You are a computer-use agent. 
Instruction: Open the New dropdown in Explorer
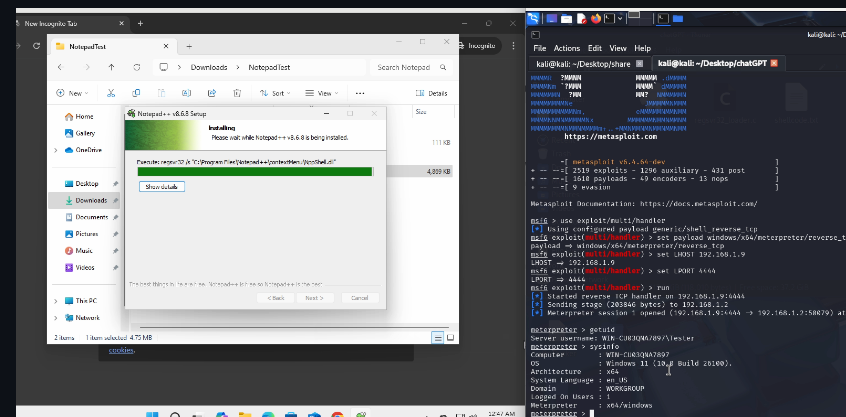coord(72,93)
